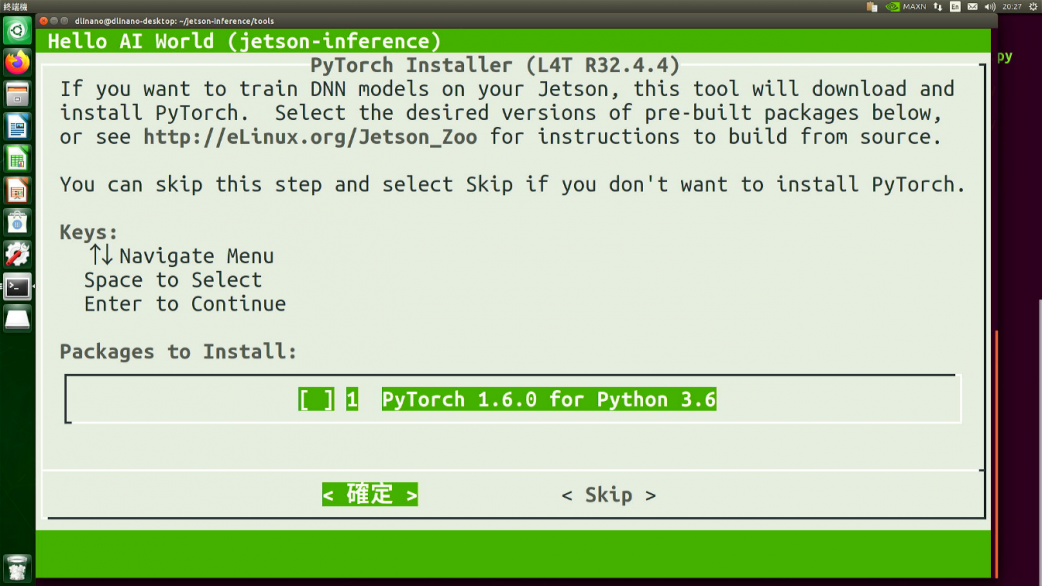Open the Files manager in dock
Image resolution: width=1042 pixels, height=586 pixels.
(17, 94)
